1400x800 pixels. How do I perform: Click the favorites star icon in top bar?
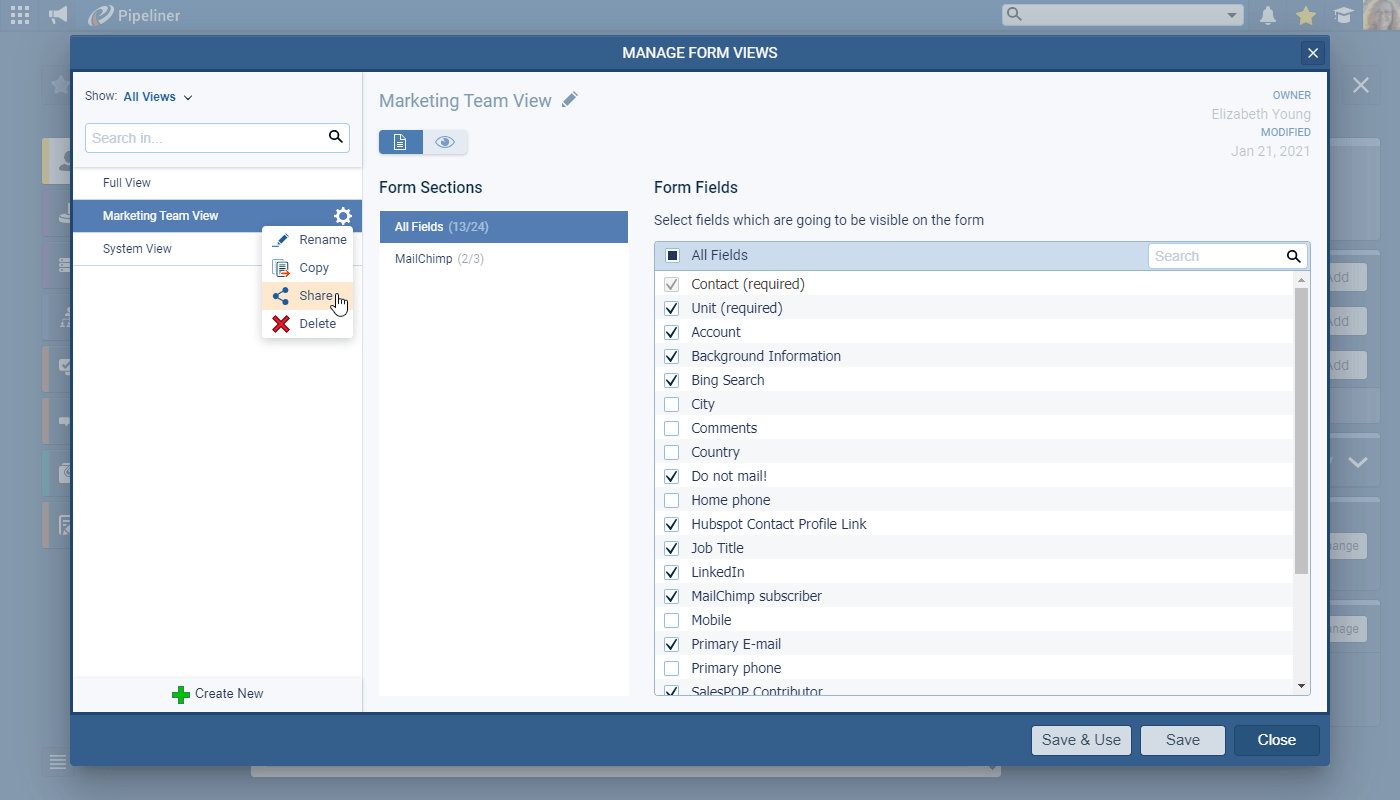click(x=1305, y=15)
